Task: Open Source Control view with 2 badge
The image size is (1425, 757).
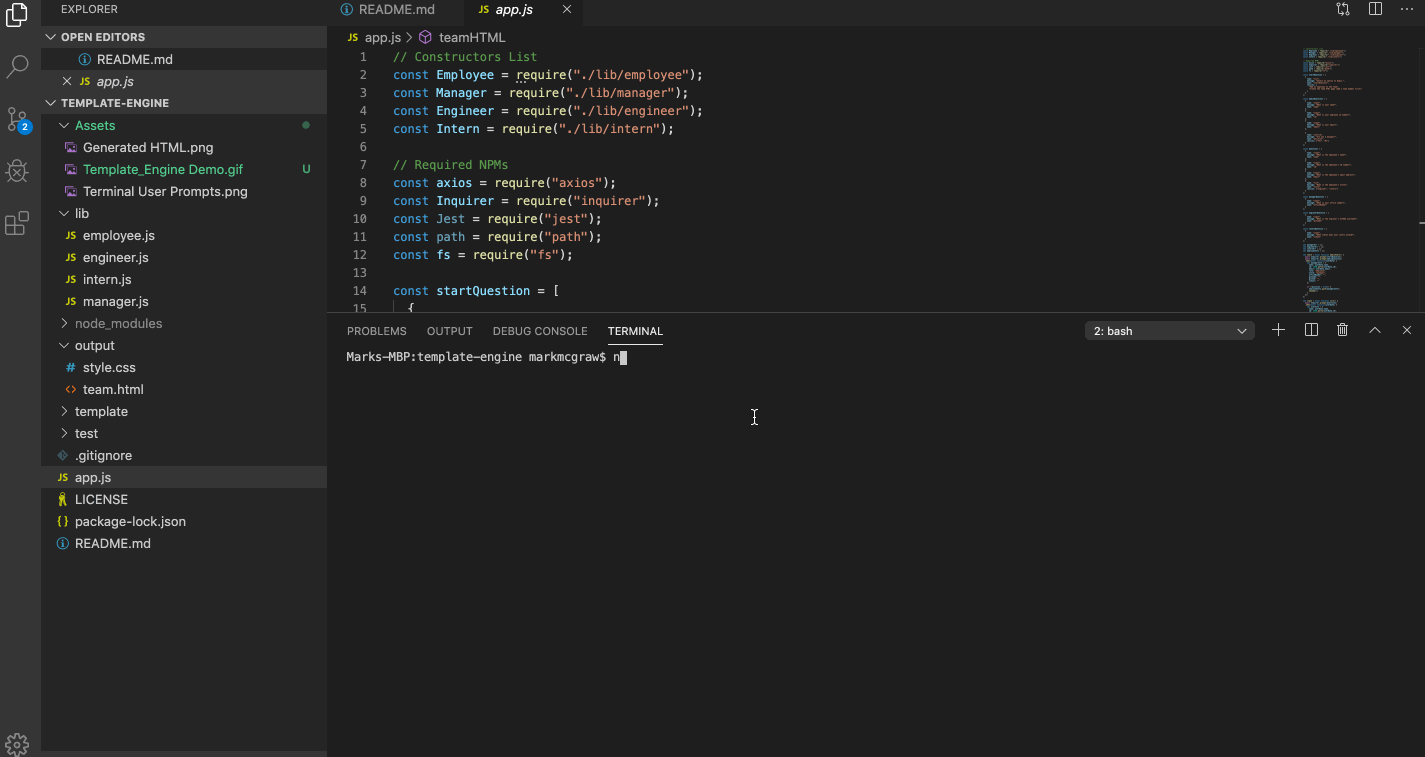Action: (17, 119)
